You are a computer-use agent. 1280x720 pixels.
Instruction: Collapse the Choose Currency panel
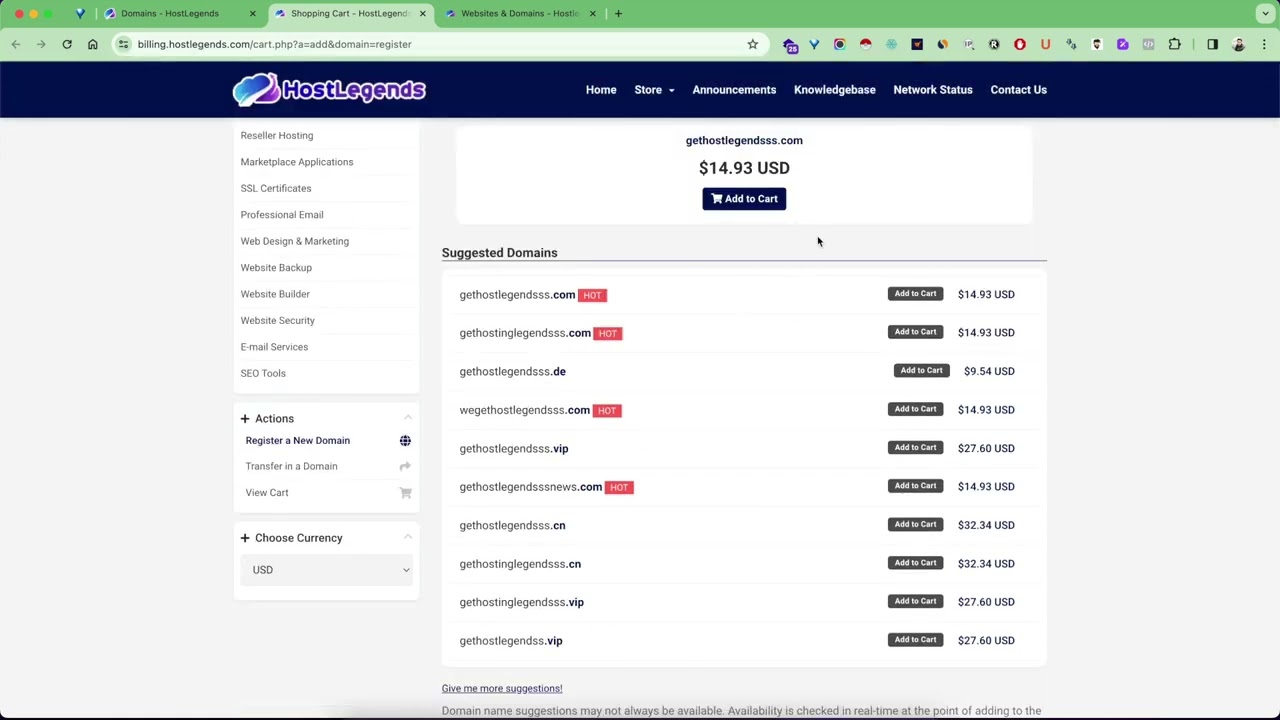click(x=407, y=538)
